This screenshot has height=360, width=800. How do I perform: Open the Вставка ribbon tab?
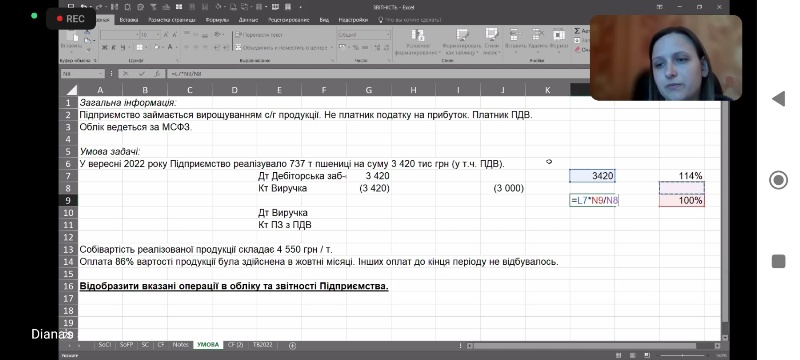129,20
